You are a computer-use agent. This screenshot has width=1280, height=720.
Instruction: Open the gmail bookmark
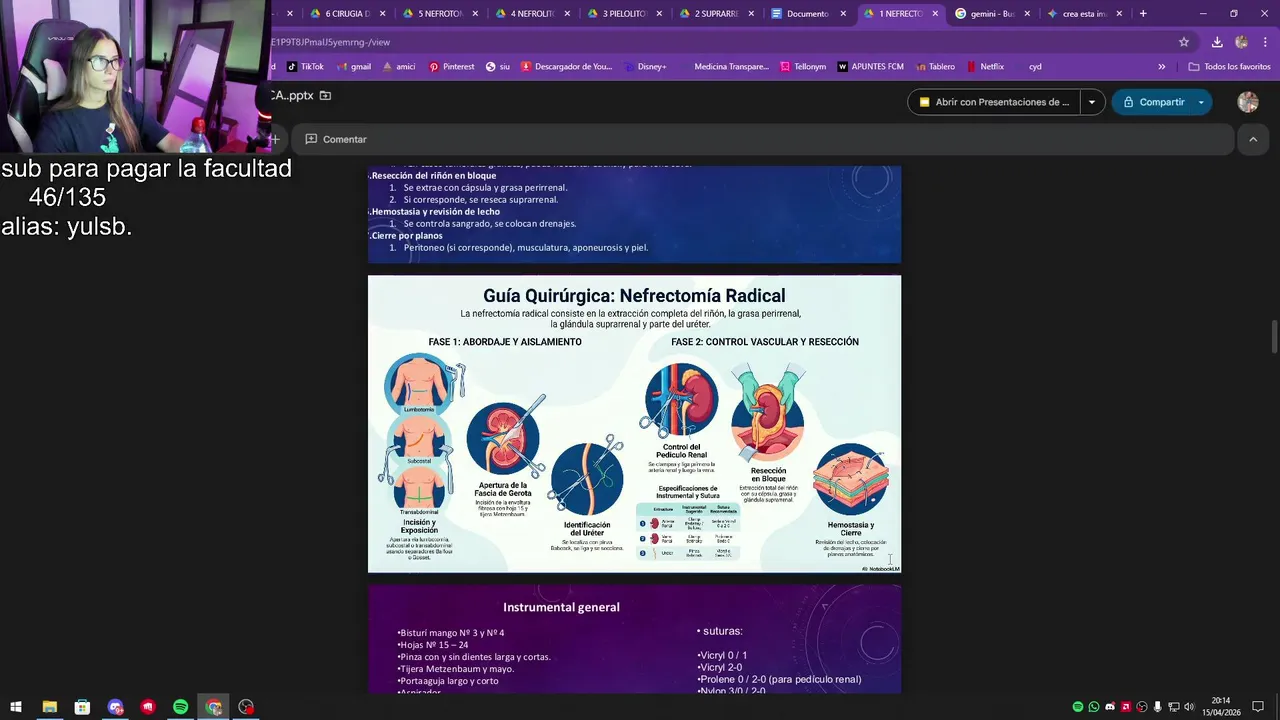tap(353, 67)
